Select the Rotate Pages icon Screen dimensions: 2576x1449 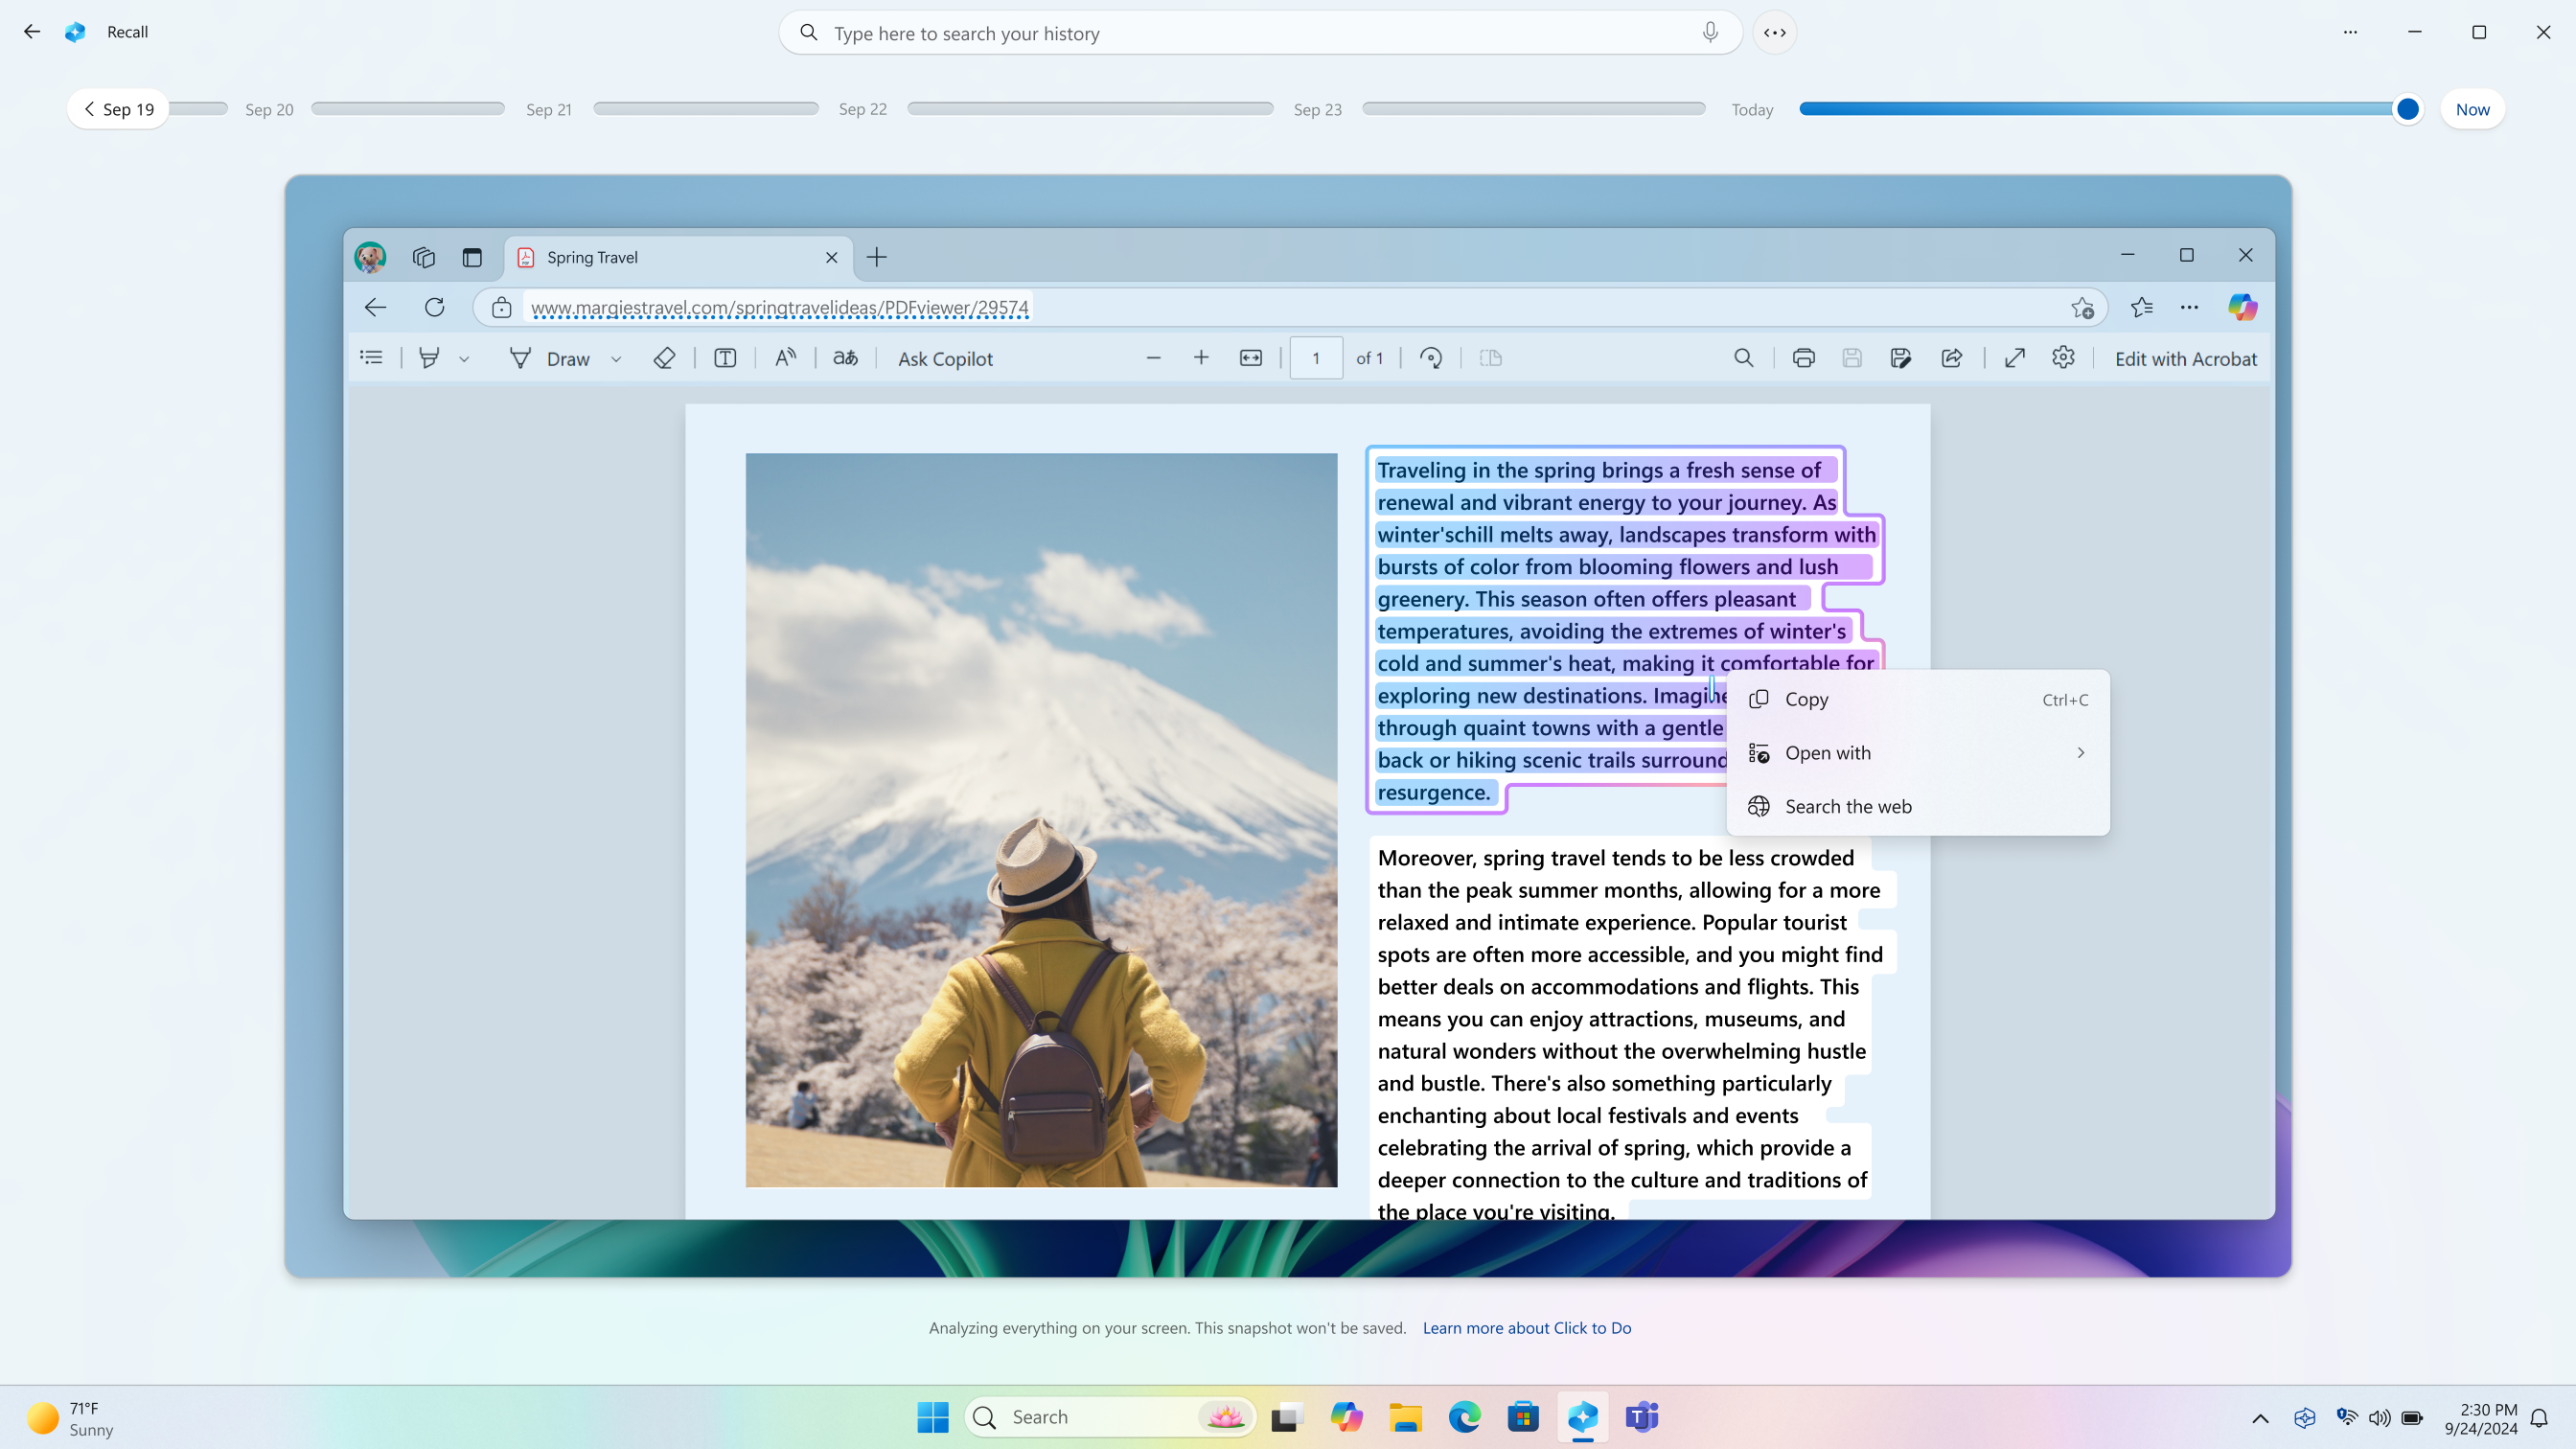click(x=1432, y=357)
